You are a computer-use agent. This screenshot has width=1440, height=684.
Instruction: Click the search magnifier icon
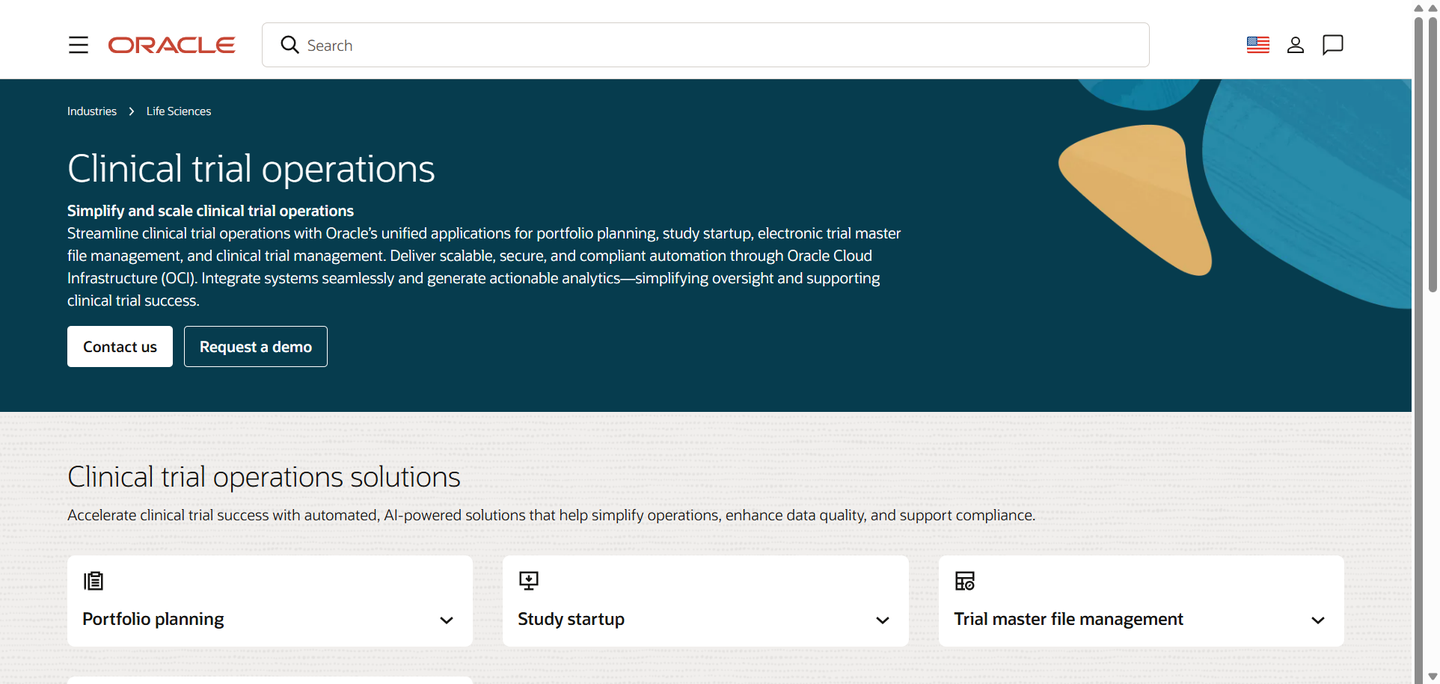coord(290,45)
